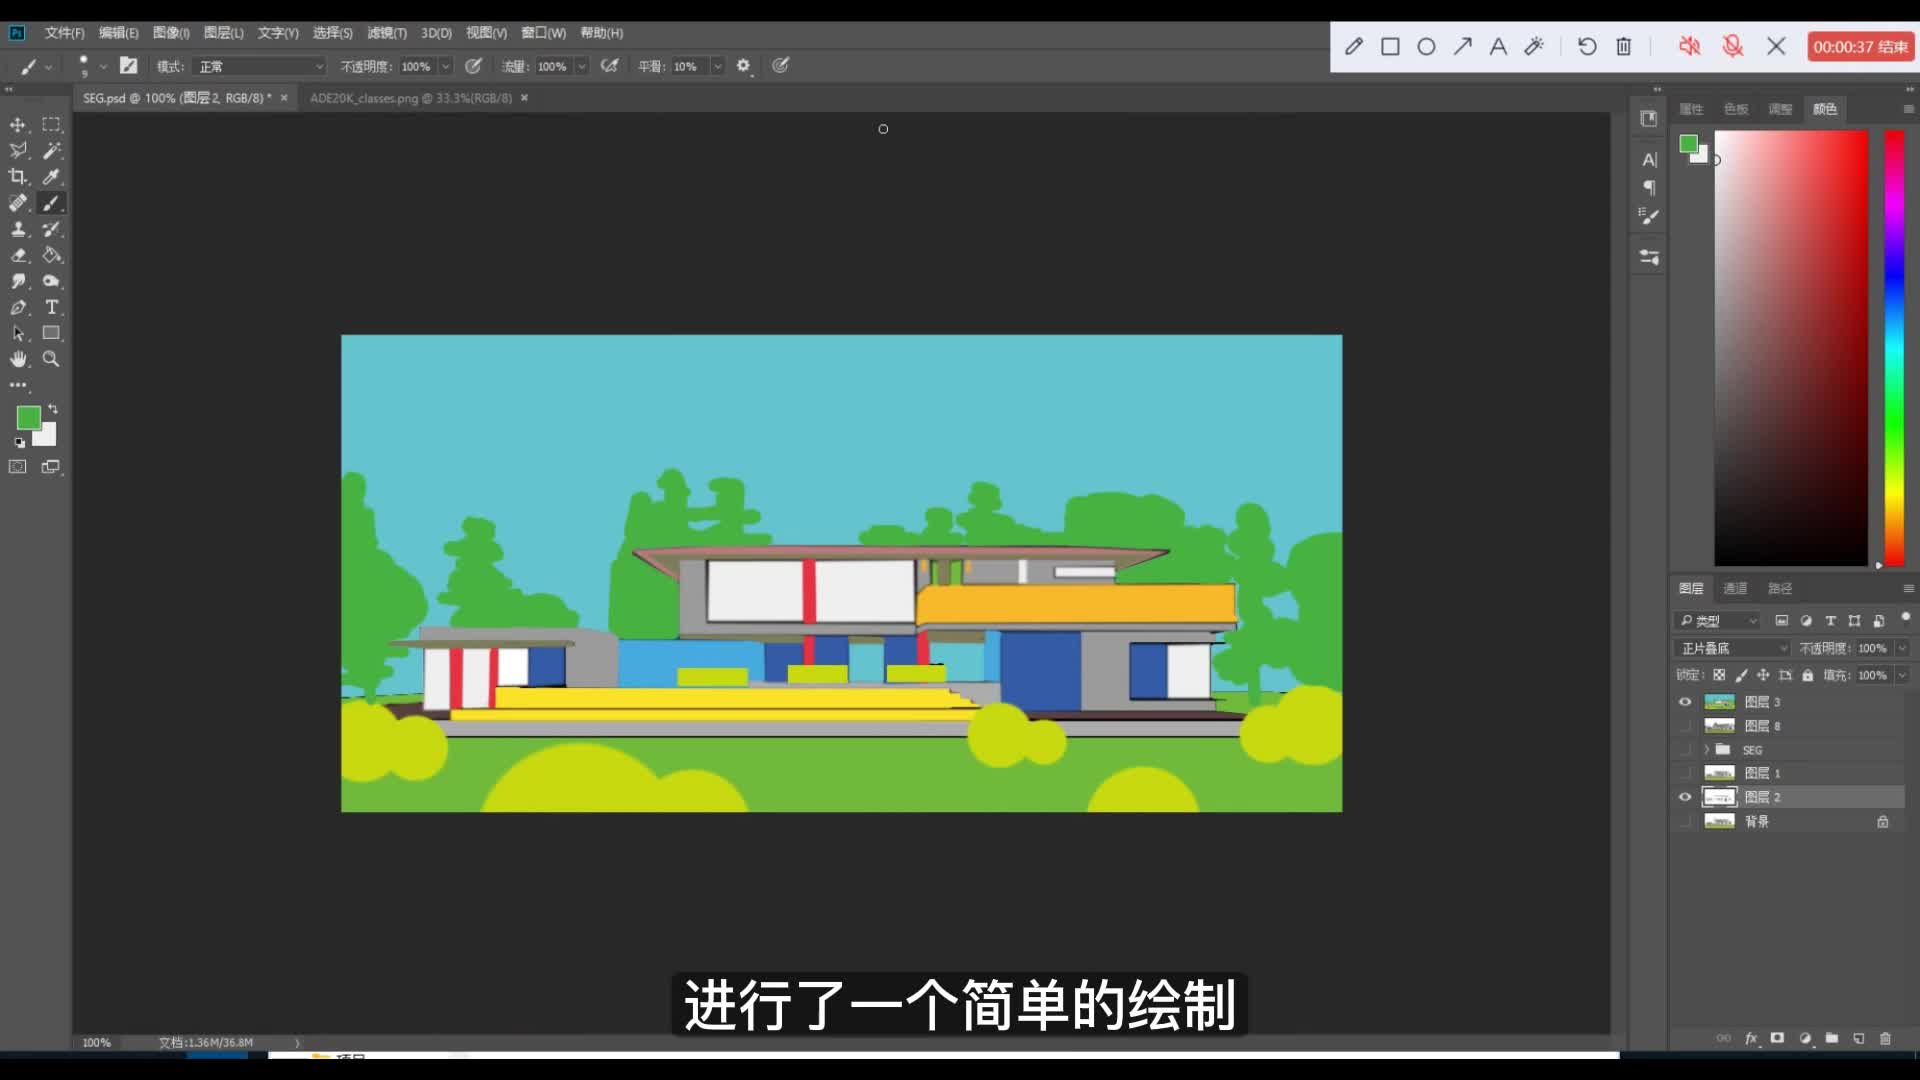Viewport: 1920px width, 1080px height.
Task: Select the Horizontal Type tool
Action: [52, 307]
